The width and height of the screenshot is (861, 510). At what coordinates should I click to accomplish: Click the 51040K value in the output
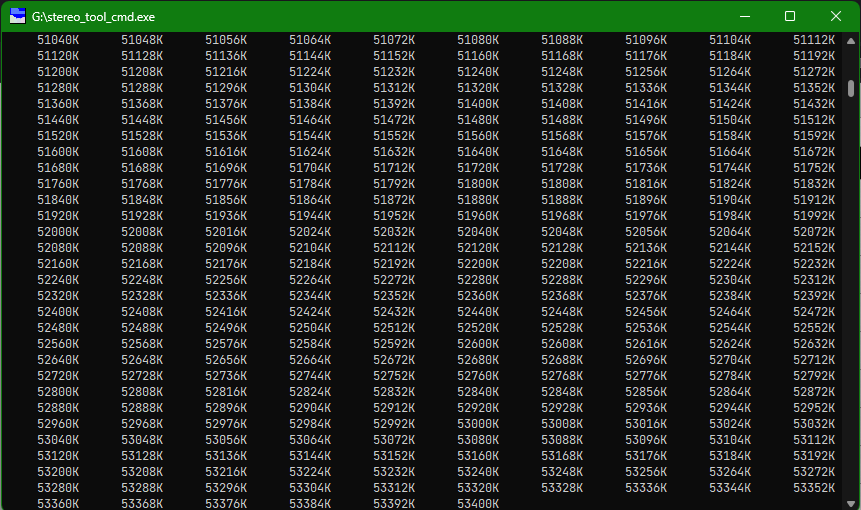point(58,40)
